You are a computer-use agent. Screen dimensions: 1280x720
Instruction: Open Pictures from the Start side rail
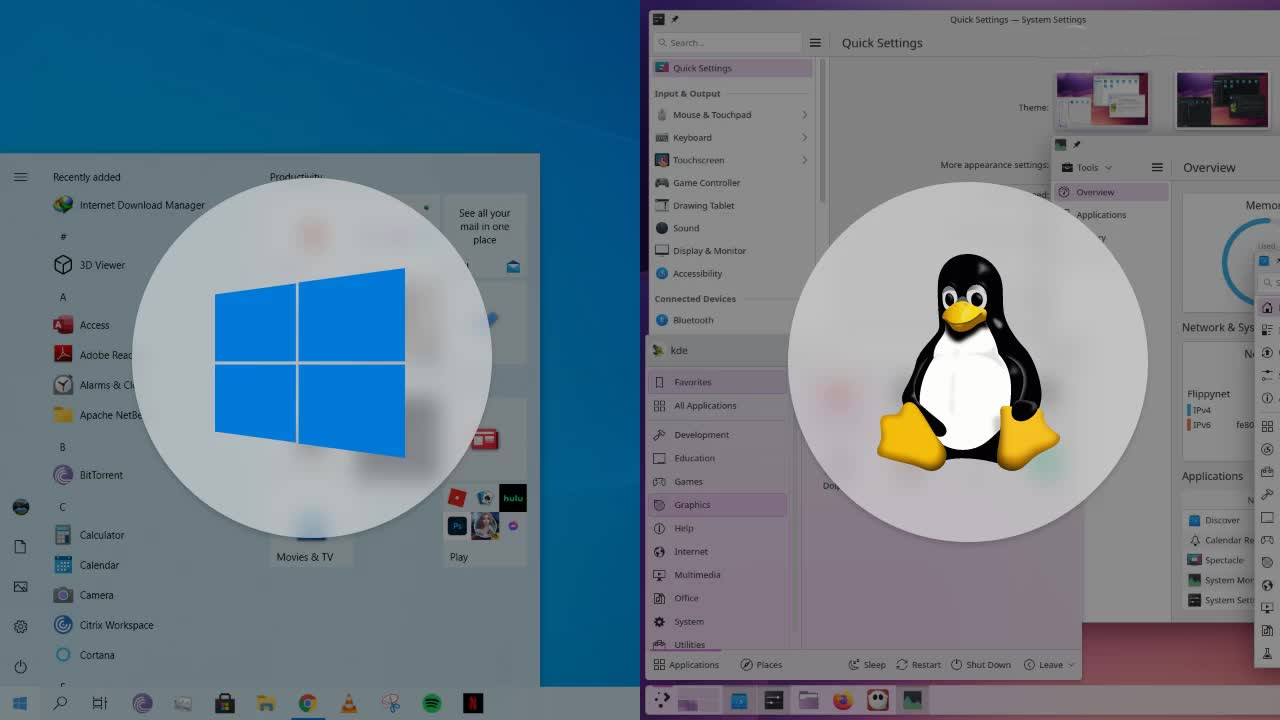coord(20,587)
